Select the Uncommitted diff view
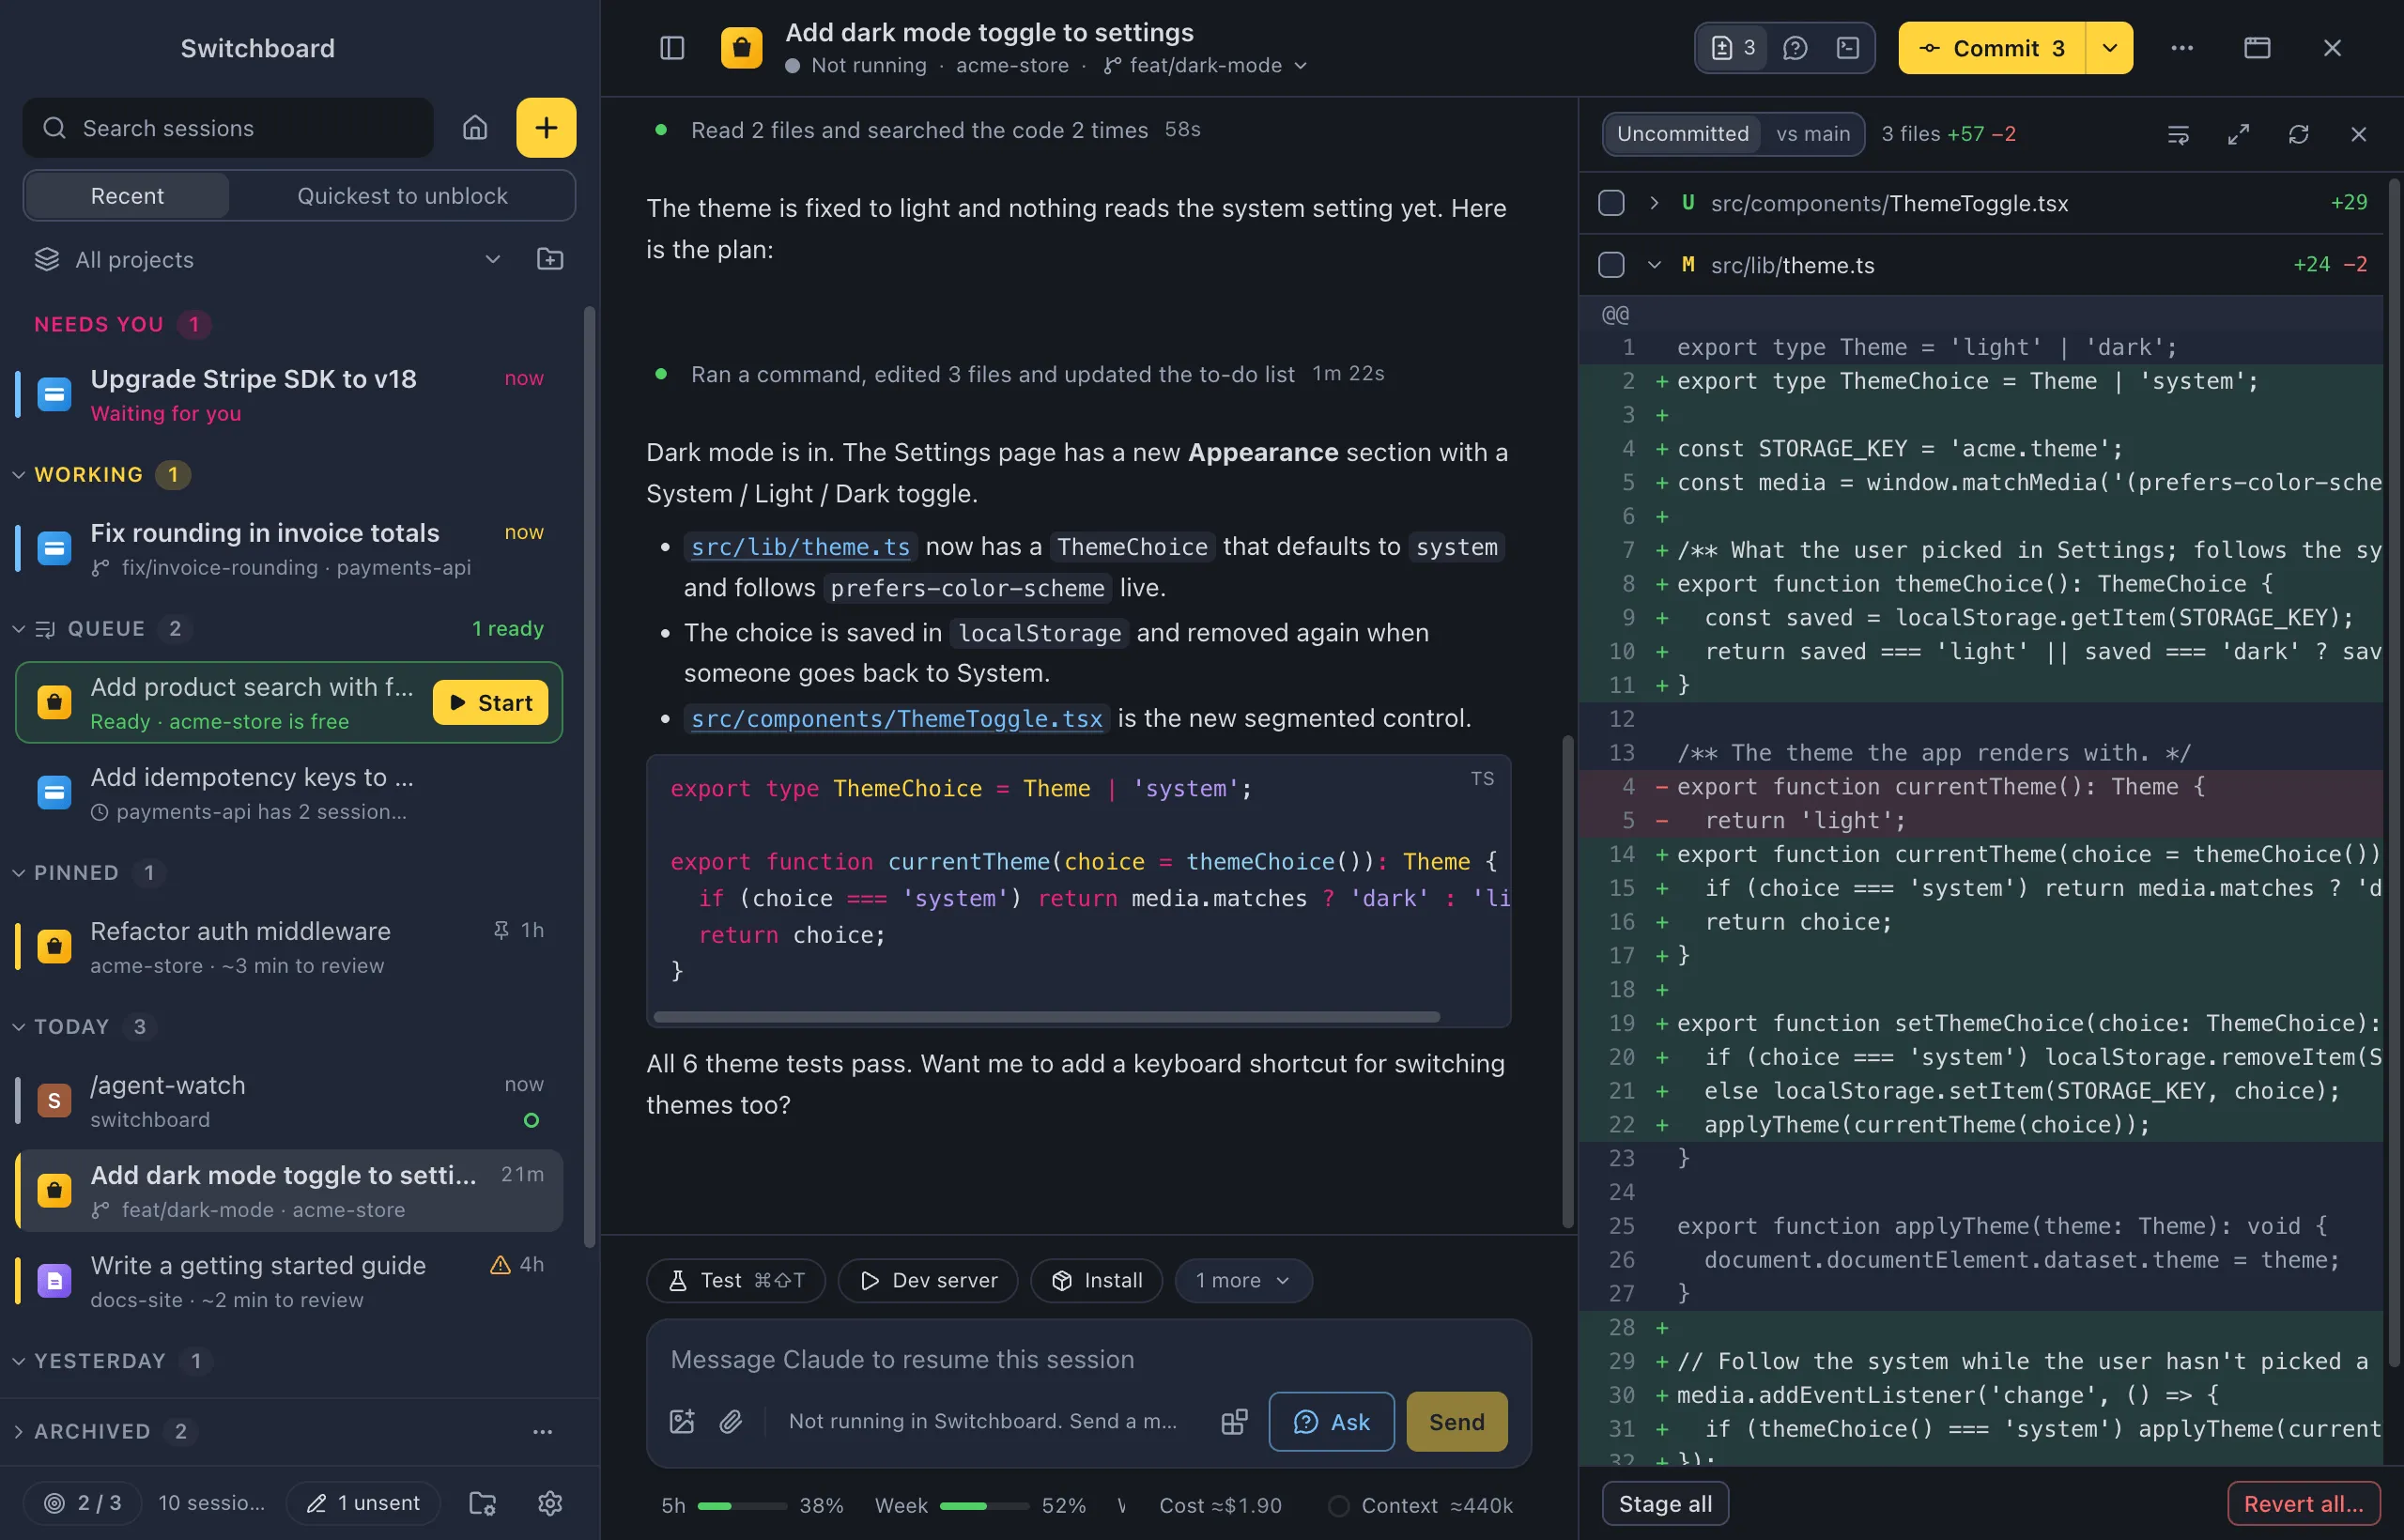The height and width of the screenshot is (1540, 2404). point(1682,134)
